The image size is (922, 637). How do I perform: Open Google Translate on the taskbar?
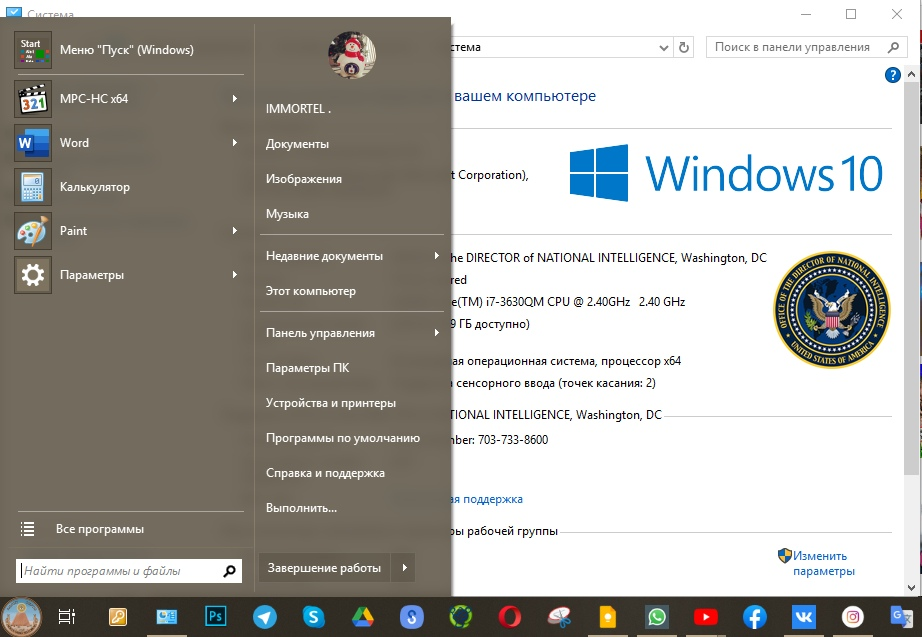[901, 617]
